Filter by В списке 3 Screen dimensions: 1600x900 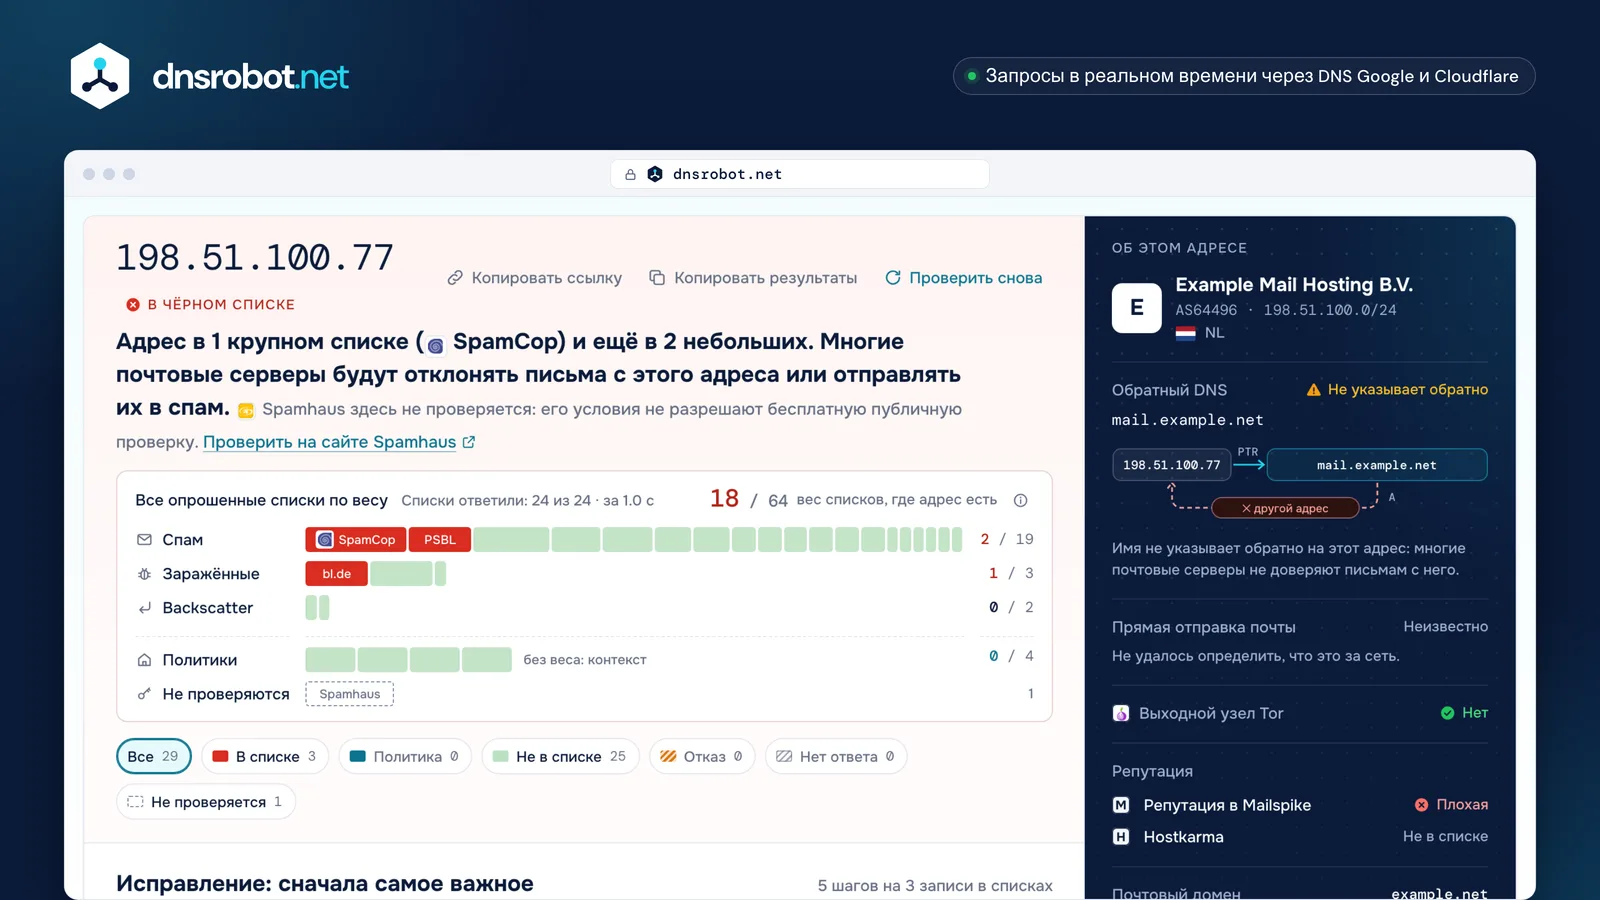point(264,757)
